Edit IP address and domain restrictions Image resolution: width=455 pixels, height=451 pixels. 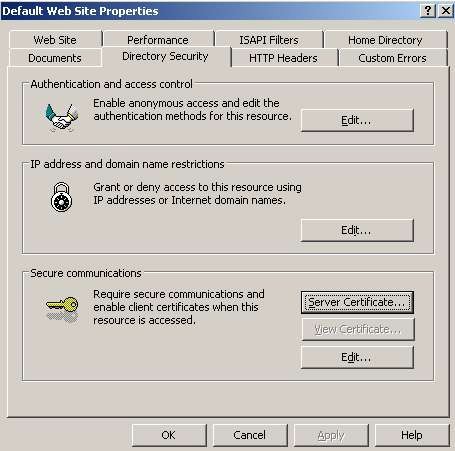(x=357, y=230)
